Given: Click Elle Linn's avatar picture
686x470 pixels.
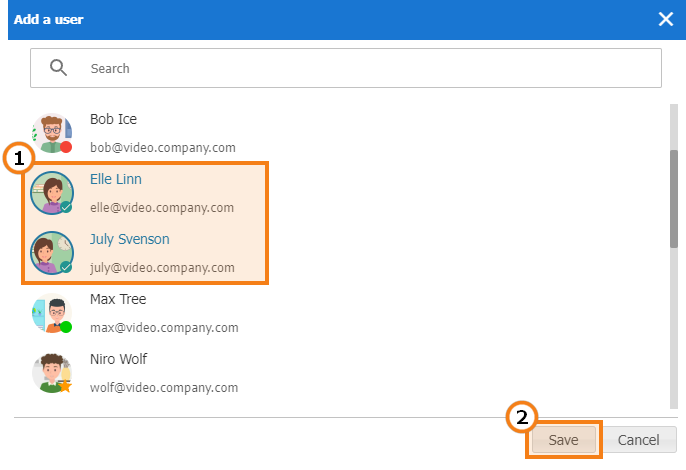Looking at the screenshot, I should coord(52,193).
